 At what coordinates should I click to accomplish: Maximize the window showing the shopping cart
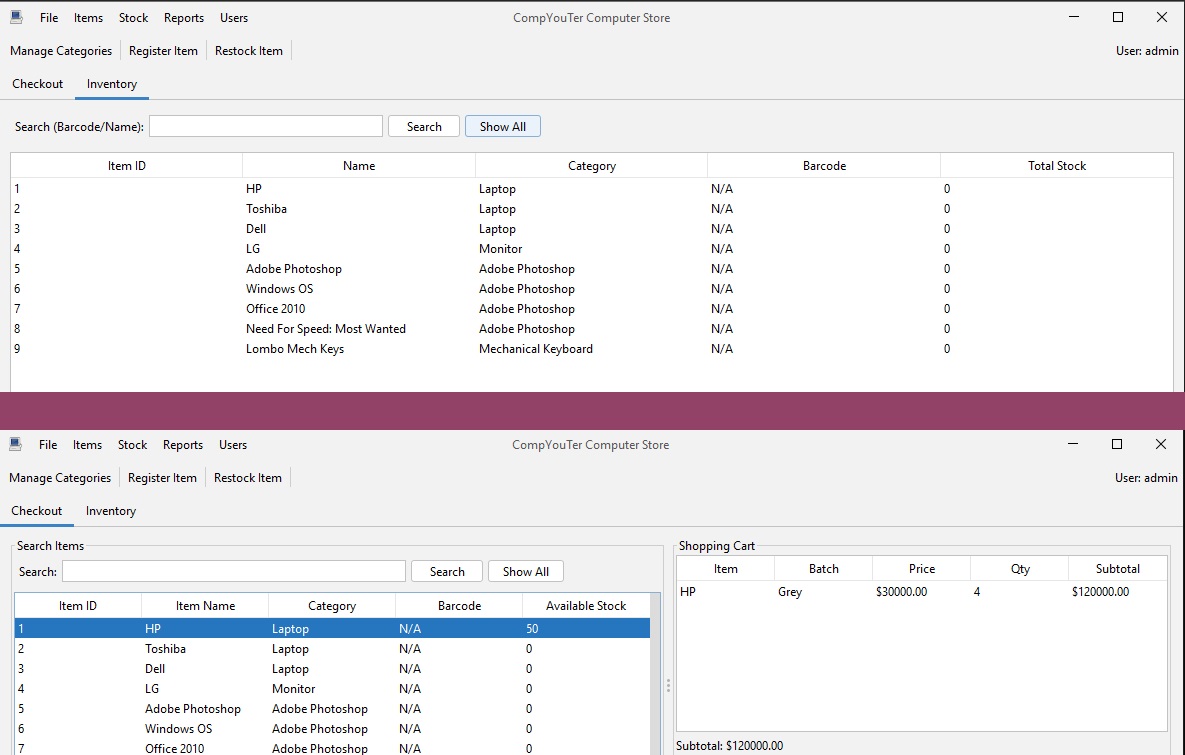1117,444
